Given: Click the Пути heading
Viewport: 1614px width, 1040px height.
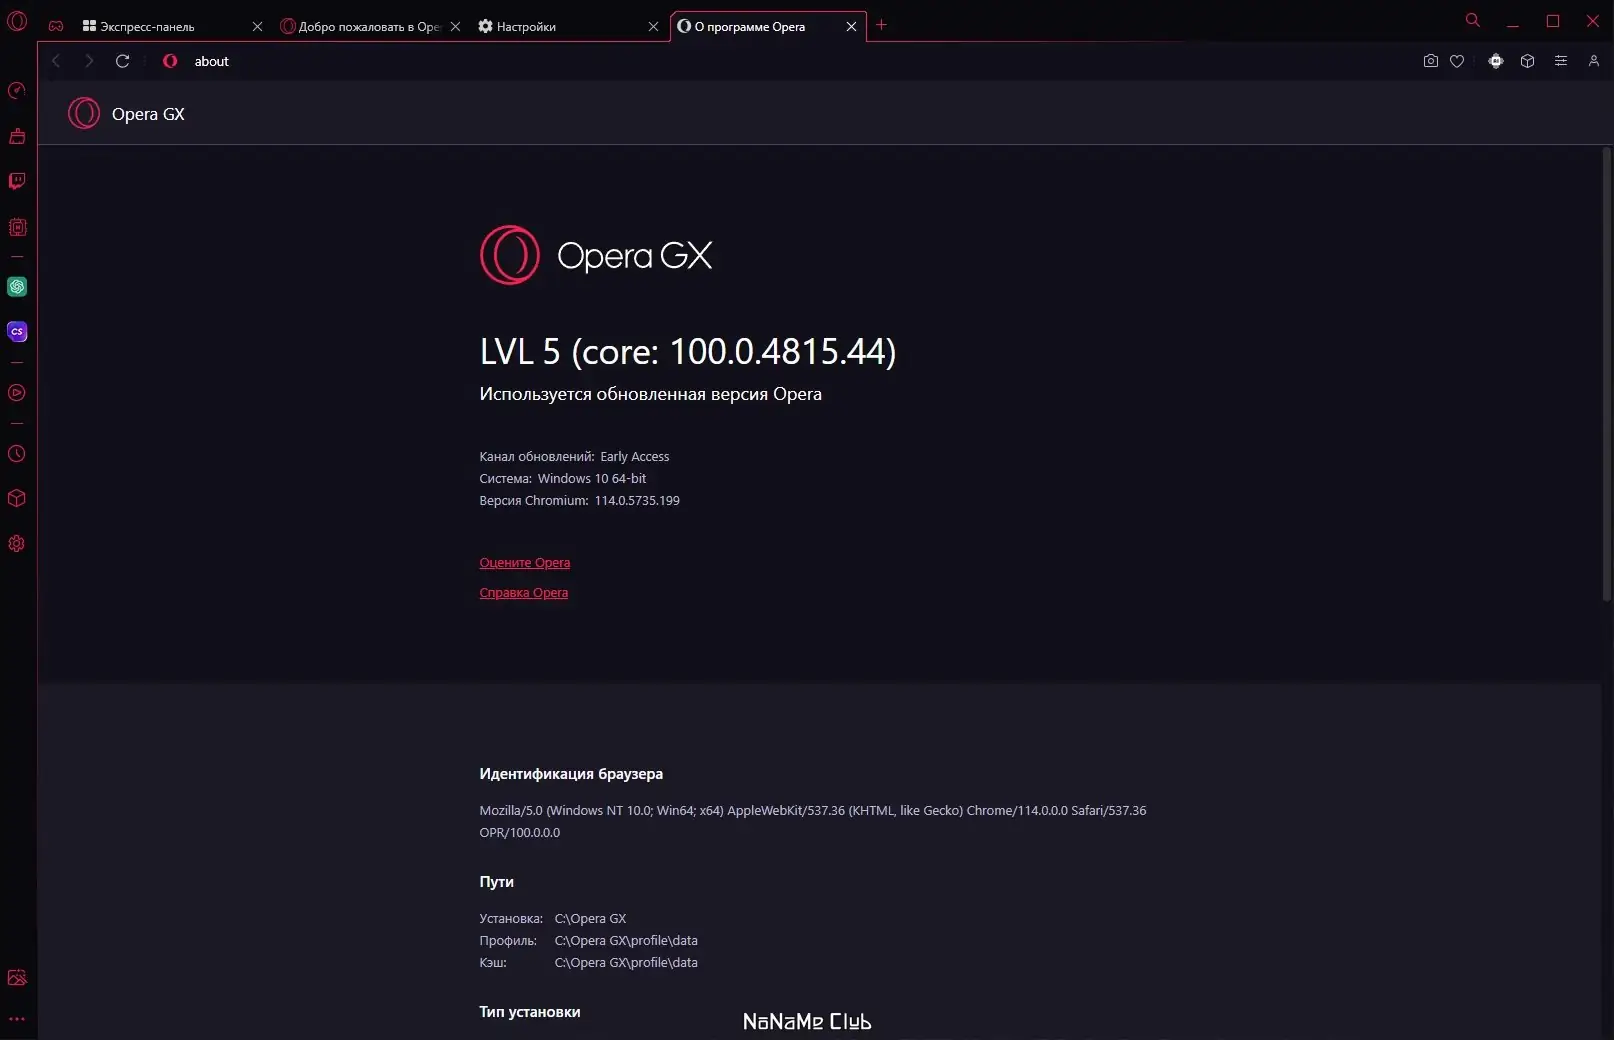Looking at the screenshot, I should click(496, 882).
